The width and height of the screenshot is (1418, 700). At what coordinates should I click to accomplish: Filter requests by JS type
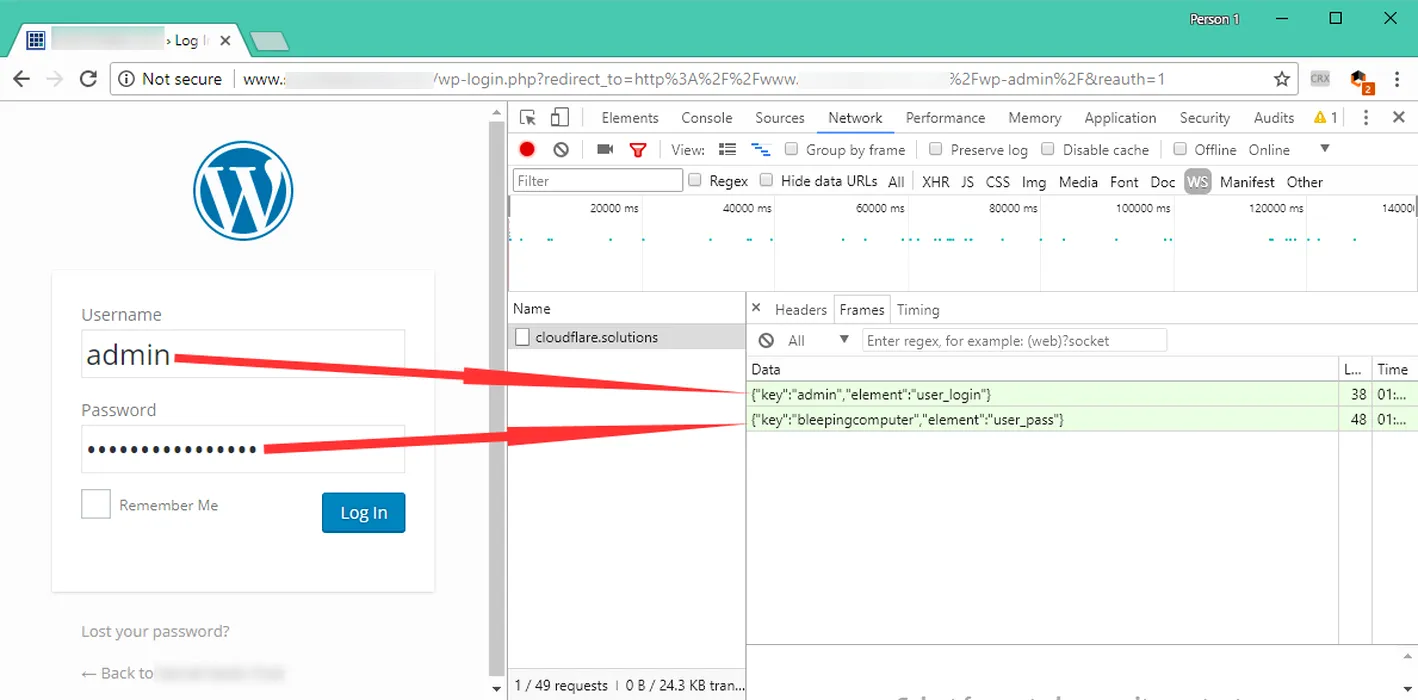[x=967, y=182]
